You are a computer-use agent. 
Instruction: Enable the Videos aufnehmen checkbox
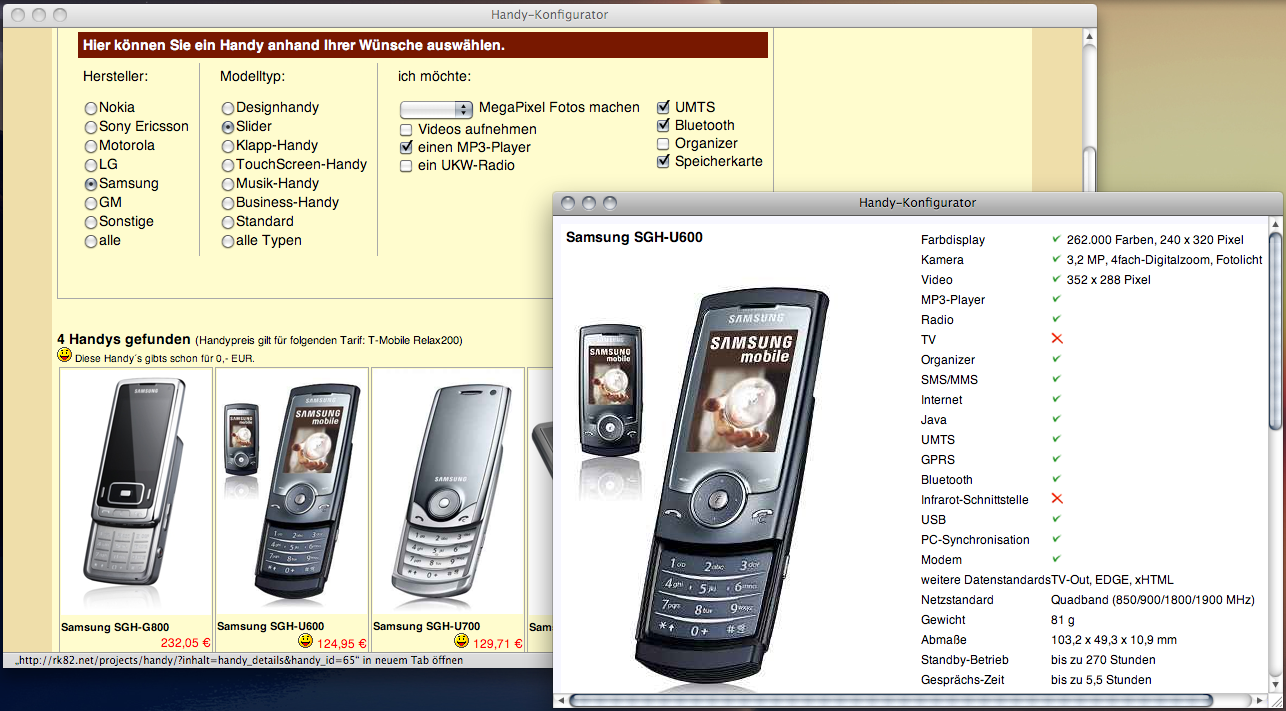[406, 130]
